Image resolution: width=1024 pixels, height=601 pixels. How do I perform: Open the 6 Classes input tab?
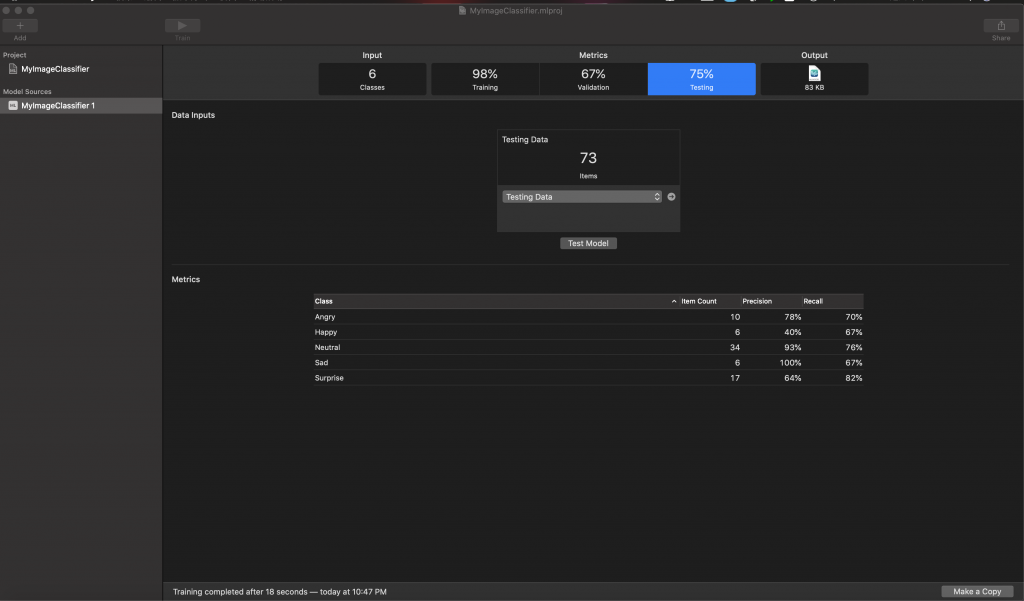[372, 79]
